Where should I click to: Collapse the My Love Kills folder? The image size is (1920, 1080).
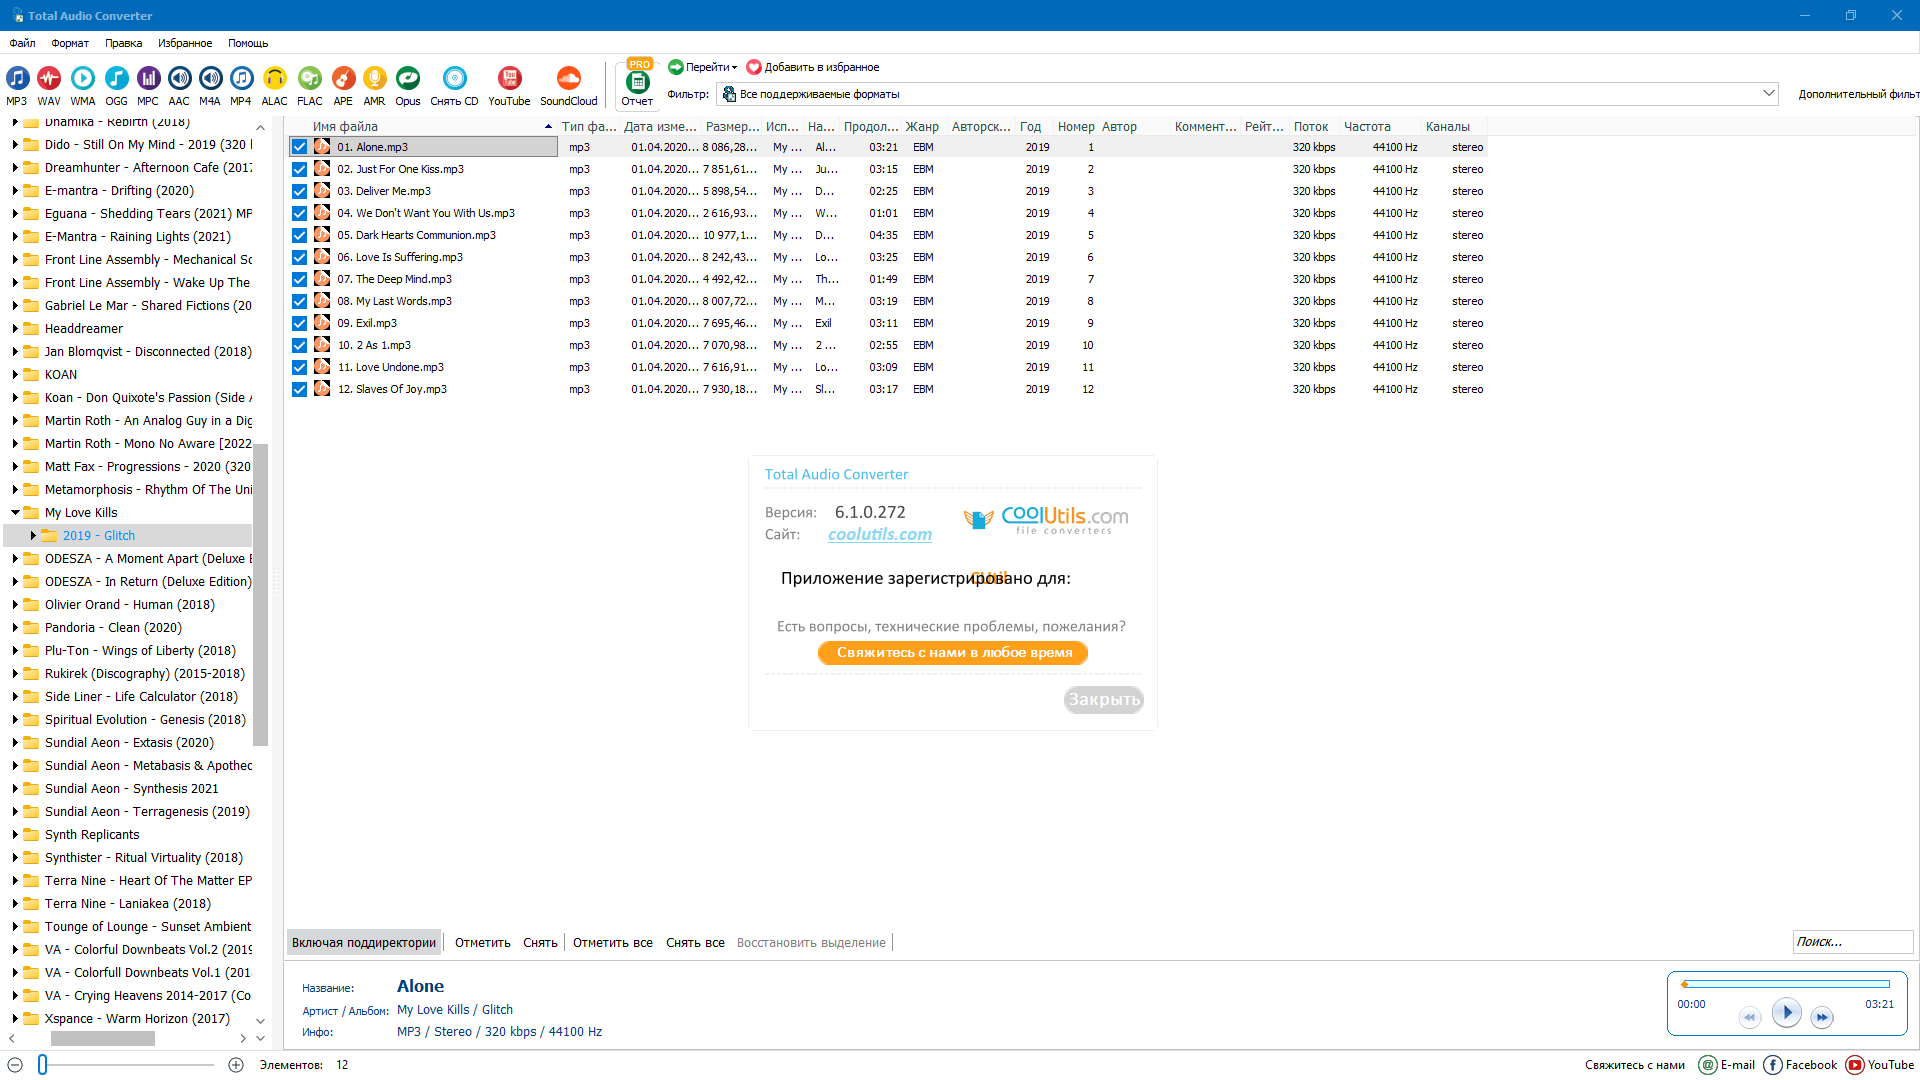pyautogui.click(x=15, y=513)
